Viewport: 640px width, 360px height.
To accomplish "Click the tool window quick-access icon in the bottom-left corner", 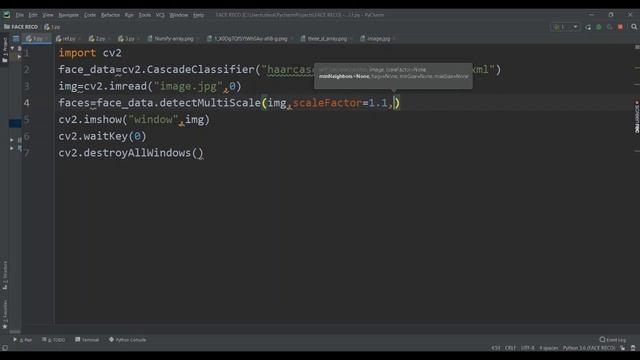I will (5, 348).
